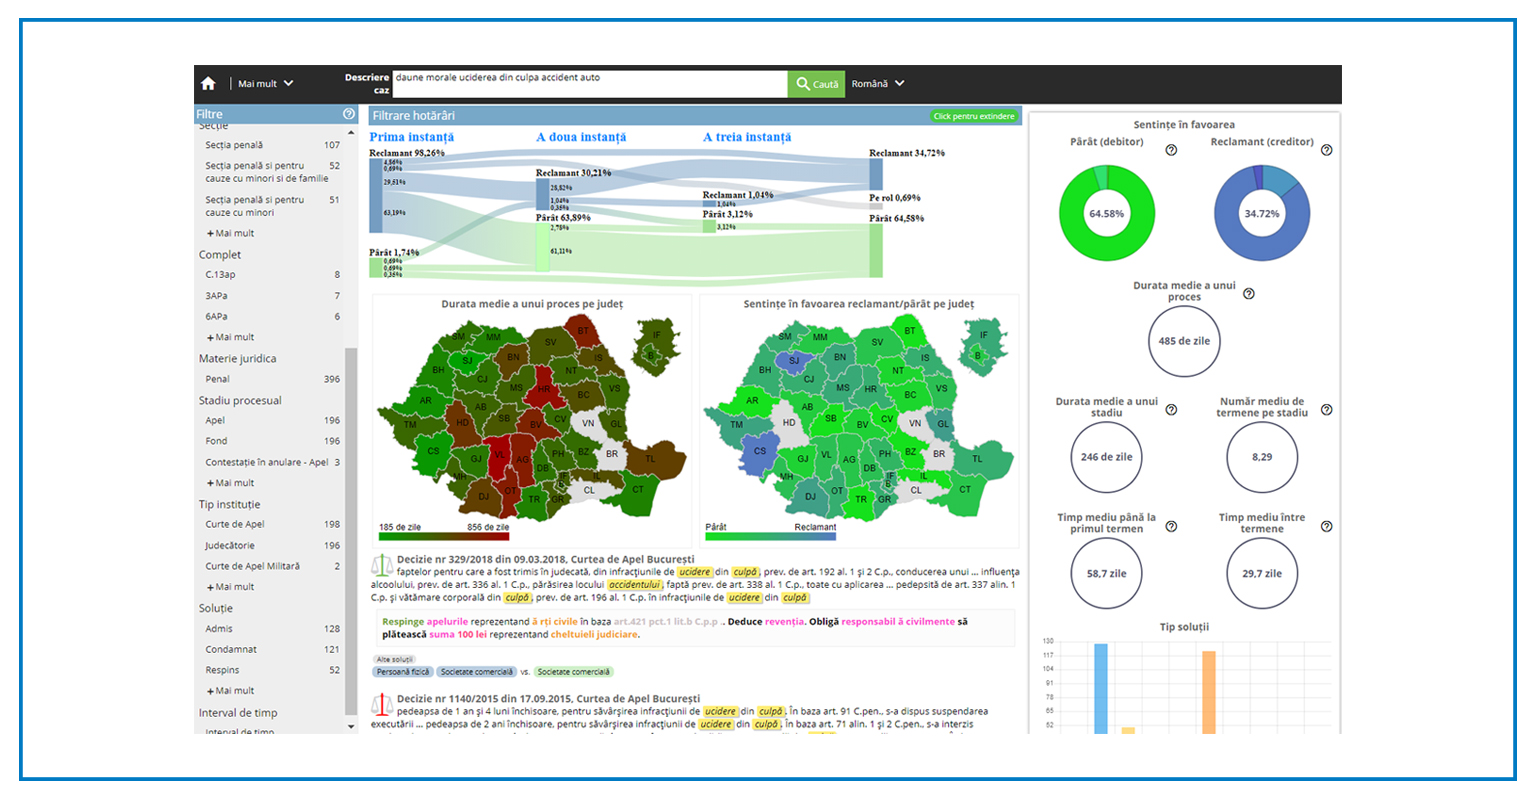Expand Mai mult under Tip instituție
Screen dimensions: 1536x800
point(231,587)
